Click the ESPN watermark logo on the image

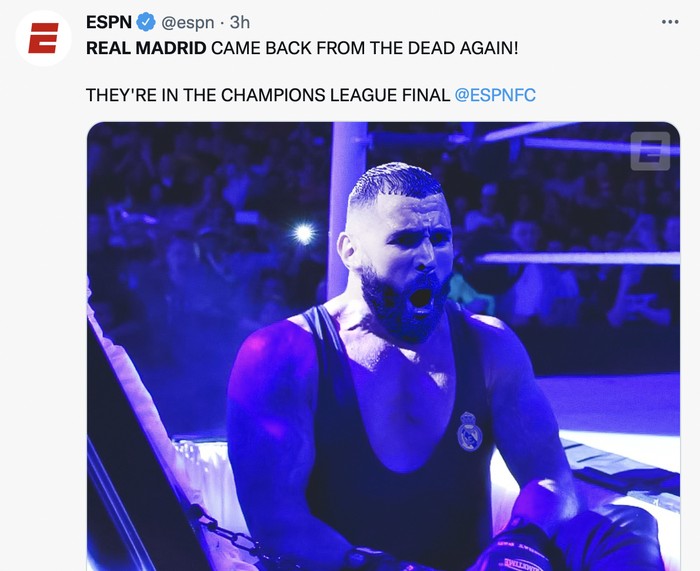point(650,151)
